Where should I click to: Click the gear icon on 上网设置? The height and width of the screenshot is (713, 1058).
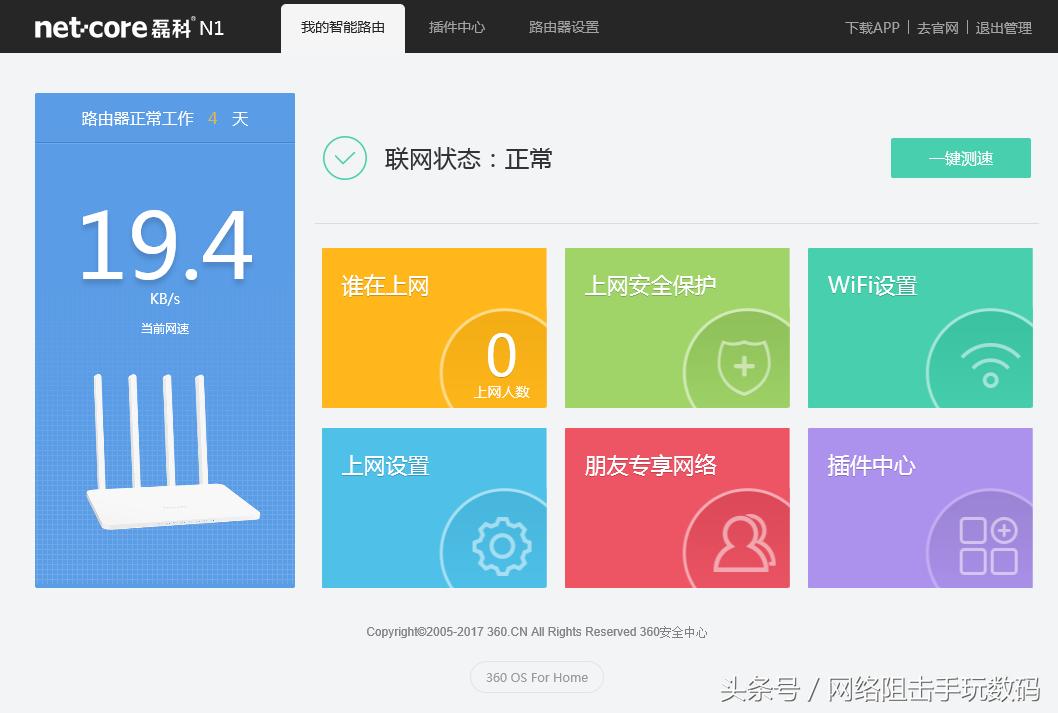(500, 545)
